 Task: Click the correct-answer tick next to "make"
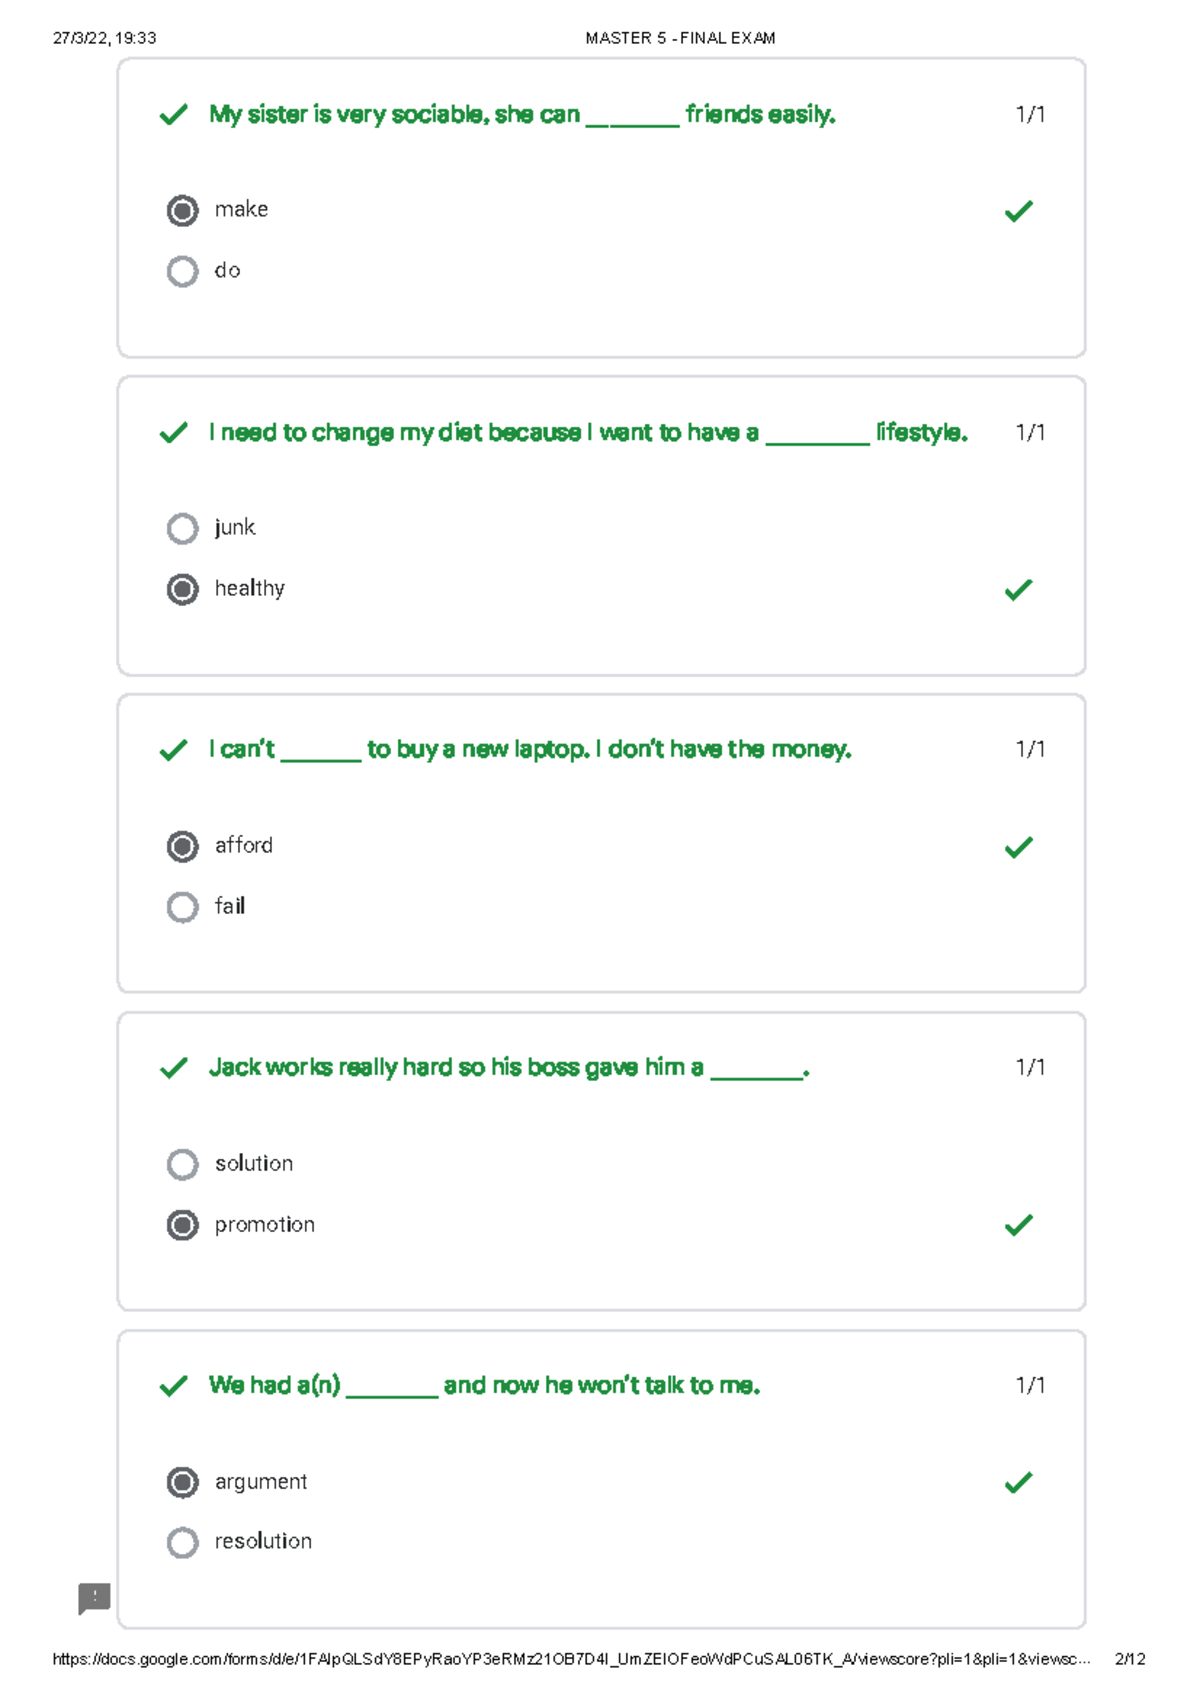[1018, 211]
